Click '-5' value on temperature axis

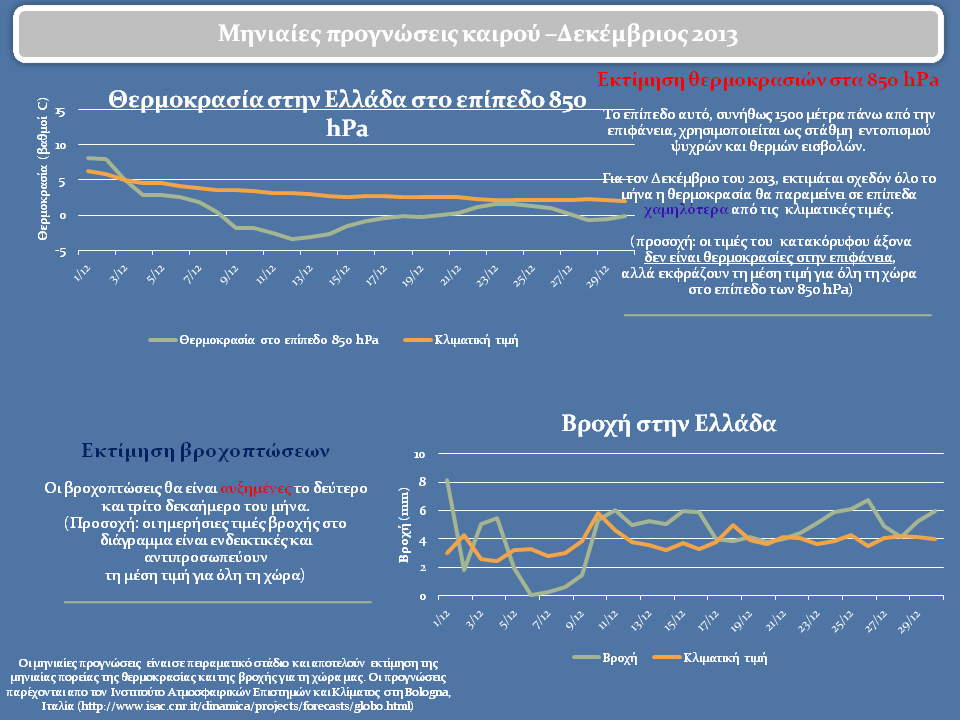point(60,252)
